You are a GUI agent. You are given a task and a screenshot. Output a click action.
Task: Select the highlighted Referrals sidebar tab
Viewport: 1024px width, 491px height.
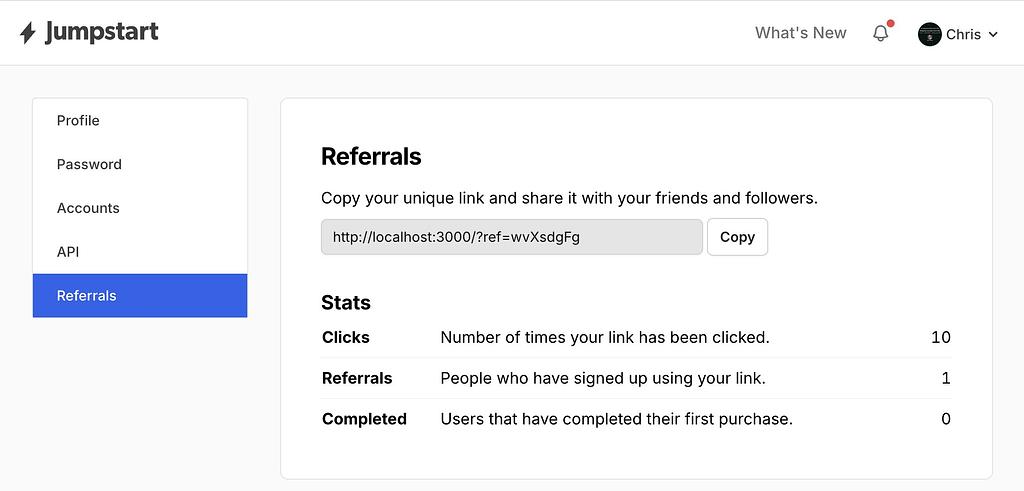tap(140, 296)
